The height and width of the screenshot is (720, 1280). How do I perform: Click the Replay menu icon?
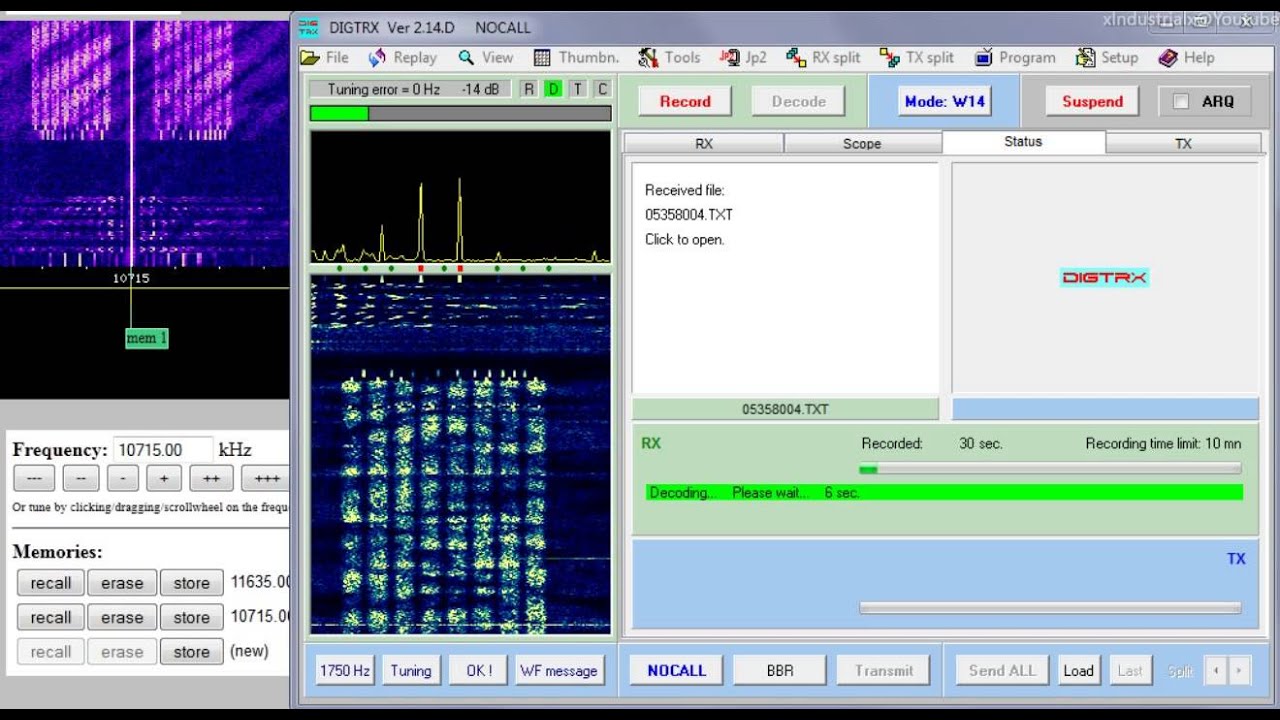pyautogui.click(x=377, y=58)
